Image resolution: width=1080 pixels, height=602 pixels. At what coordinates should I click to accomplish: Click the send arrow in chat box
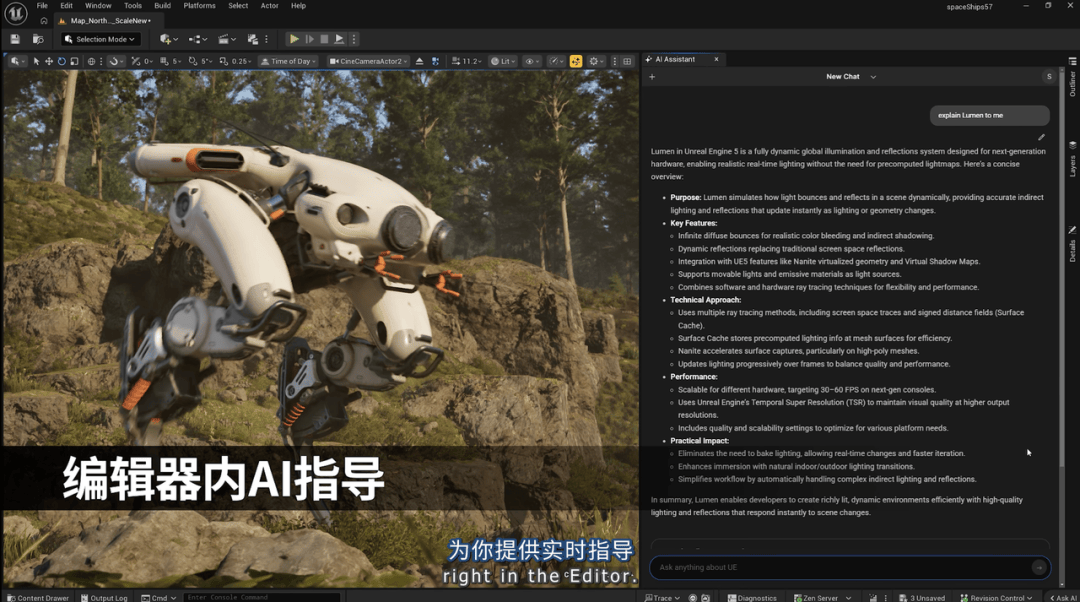point(1038,567)
